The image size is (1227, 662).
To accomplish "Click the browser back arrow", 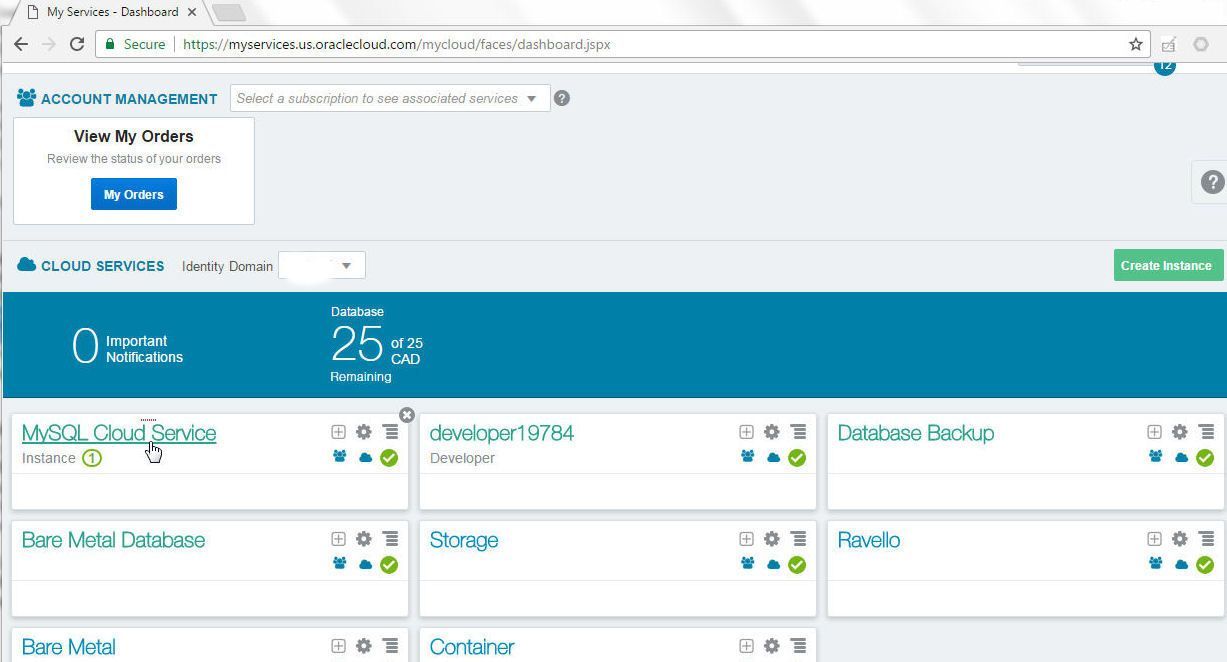I will pyautogui.click(x=21, y=44).
